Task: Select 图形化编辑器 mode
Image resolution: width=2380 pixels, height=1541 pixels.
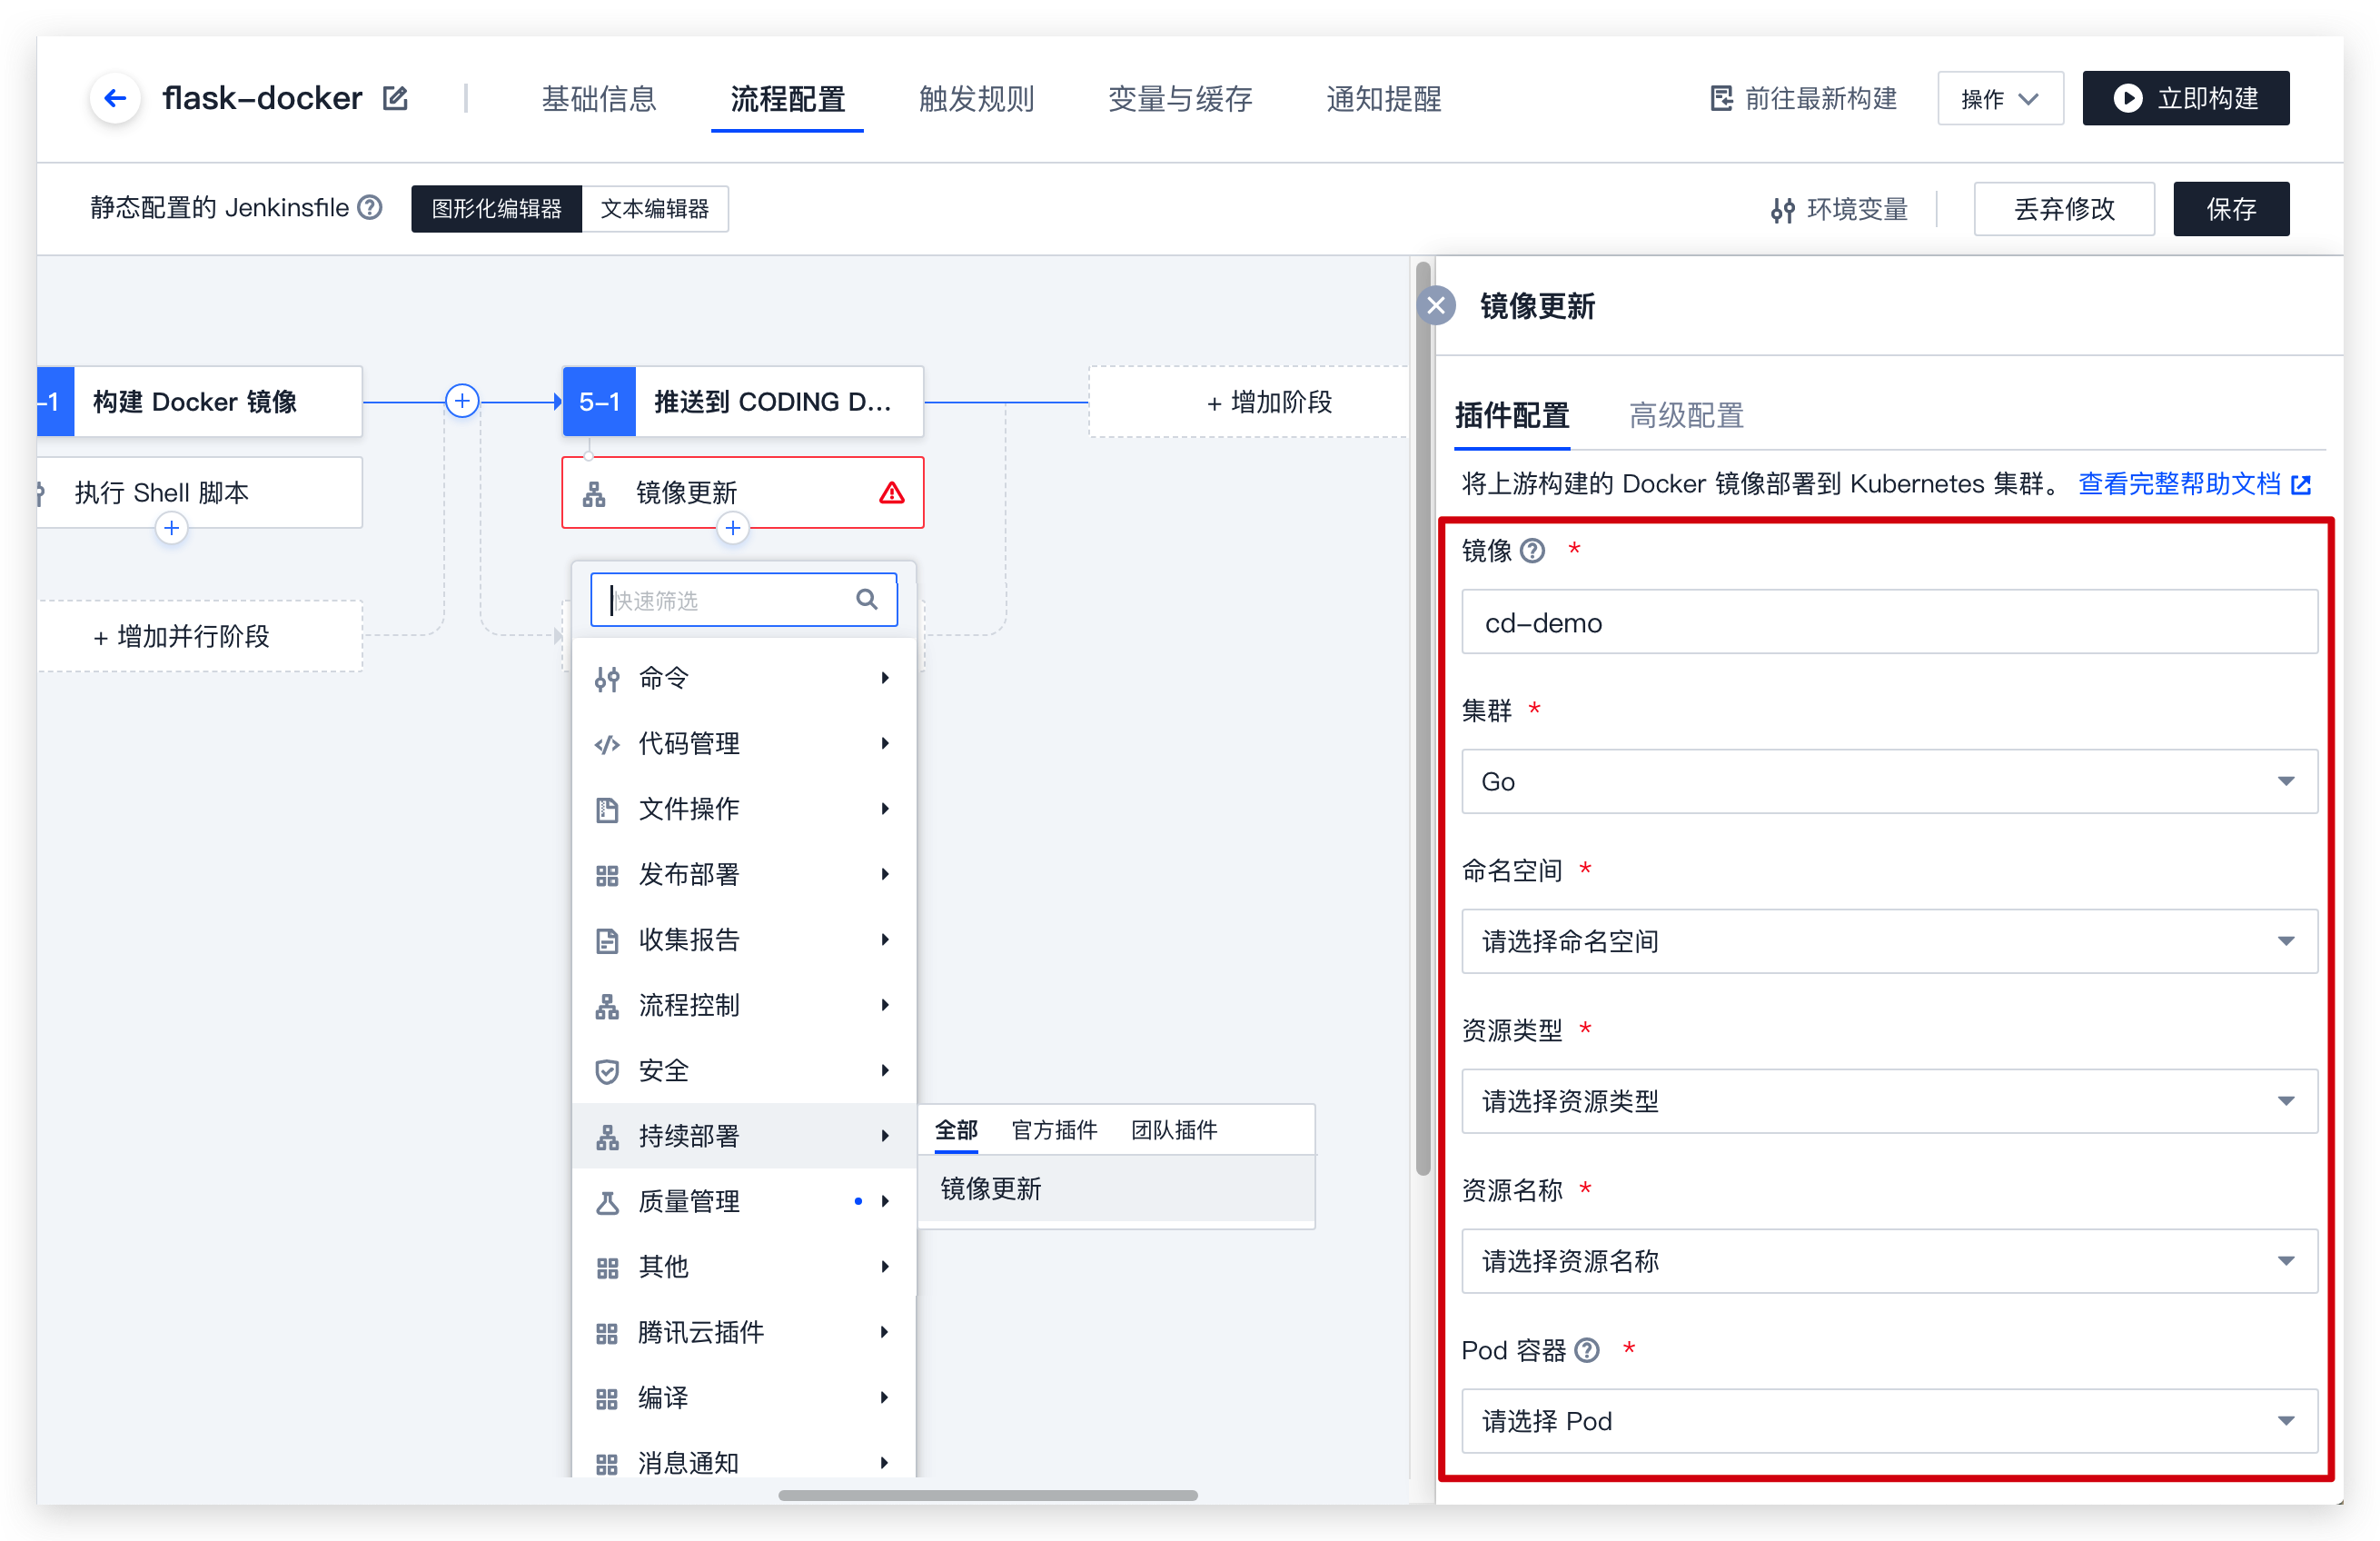Action: click(x=496, y=208)
